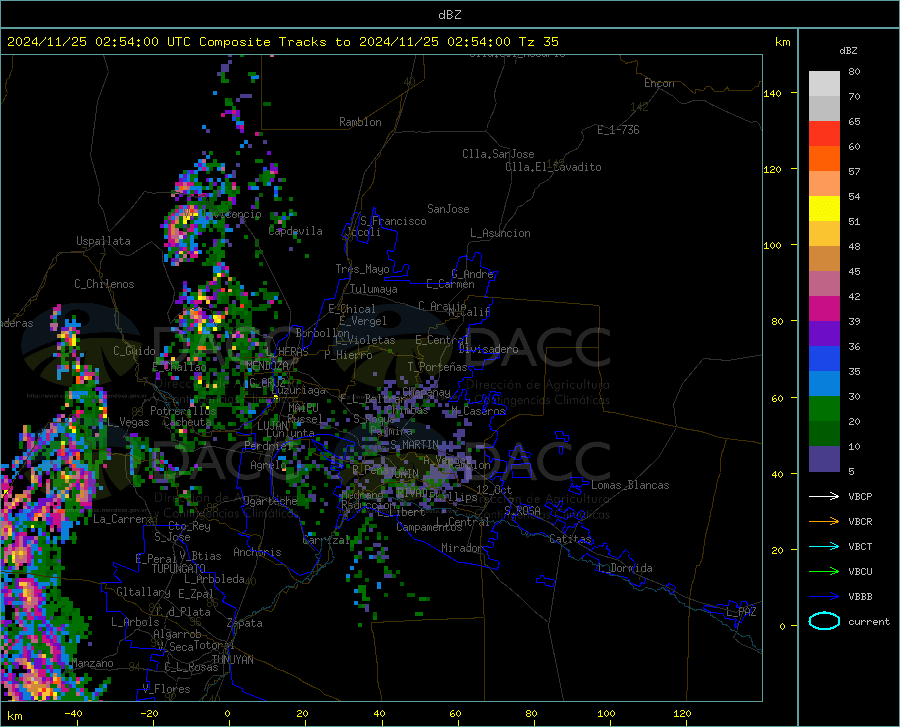Click the Tres_Mayo map label

(x=362, y=269)
